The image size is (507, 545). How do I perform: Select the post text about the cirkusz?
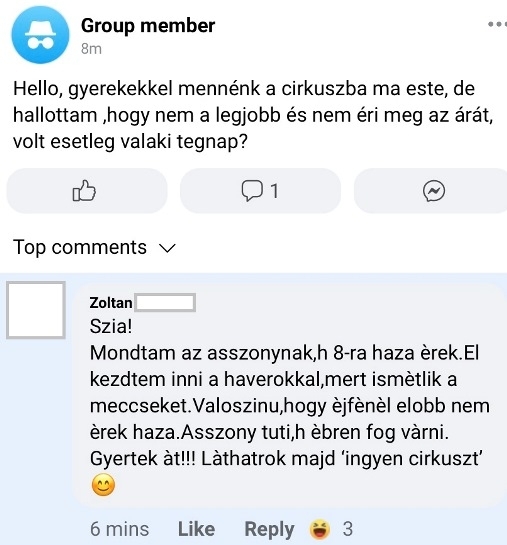(253, 115)
